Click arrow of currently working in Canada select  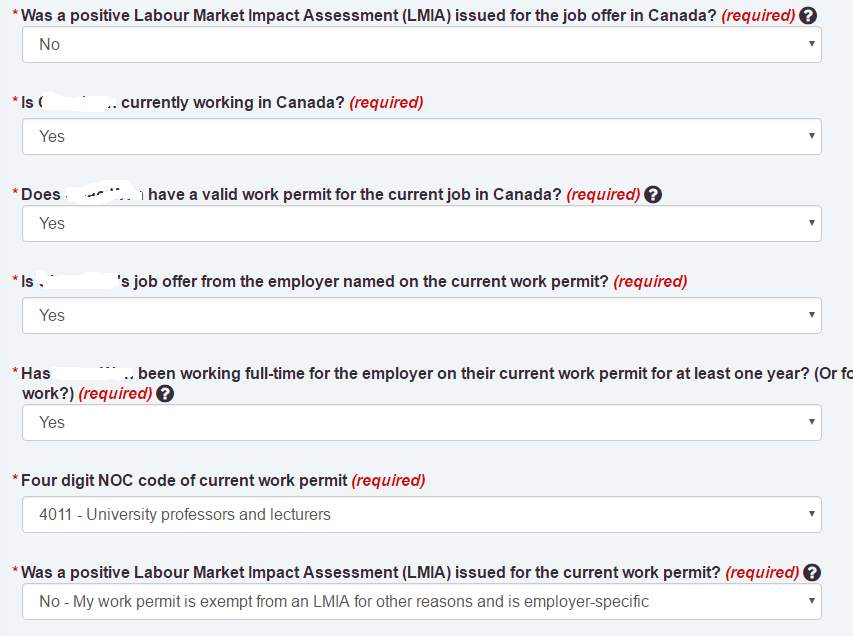click(x=812, y=136)
